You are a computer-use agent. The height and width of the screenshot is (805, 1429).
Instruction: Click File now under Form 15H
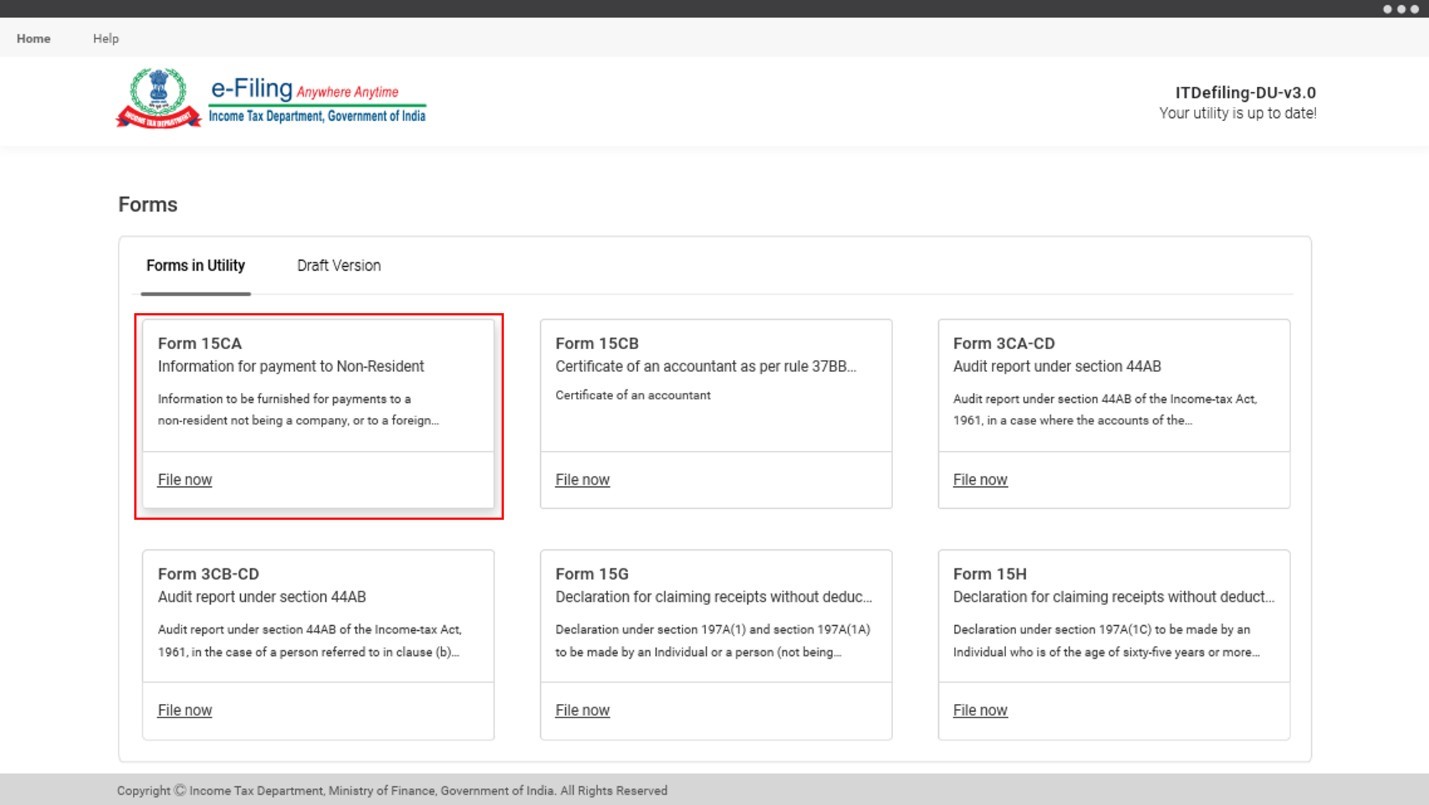click(980, 711)
